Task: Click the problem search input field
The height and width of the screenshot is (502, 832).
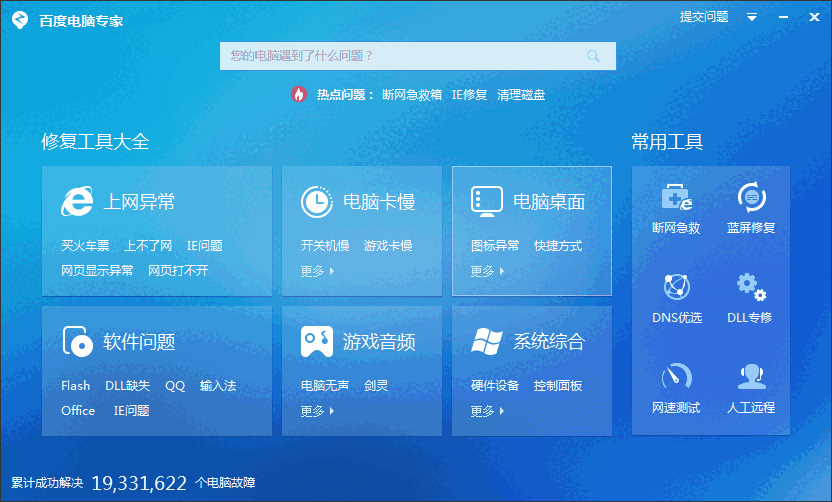Action: (418, 56)
